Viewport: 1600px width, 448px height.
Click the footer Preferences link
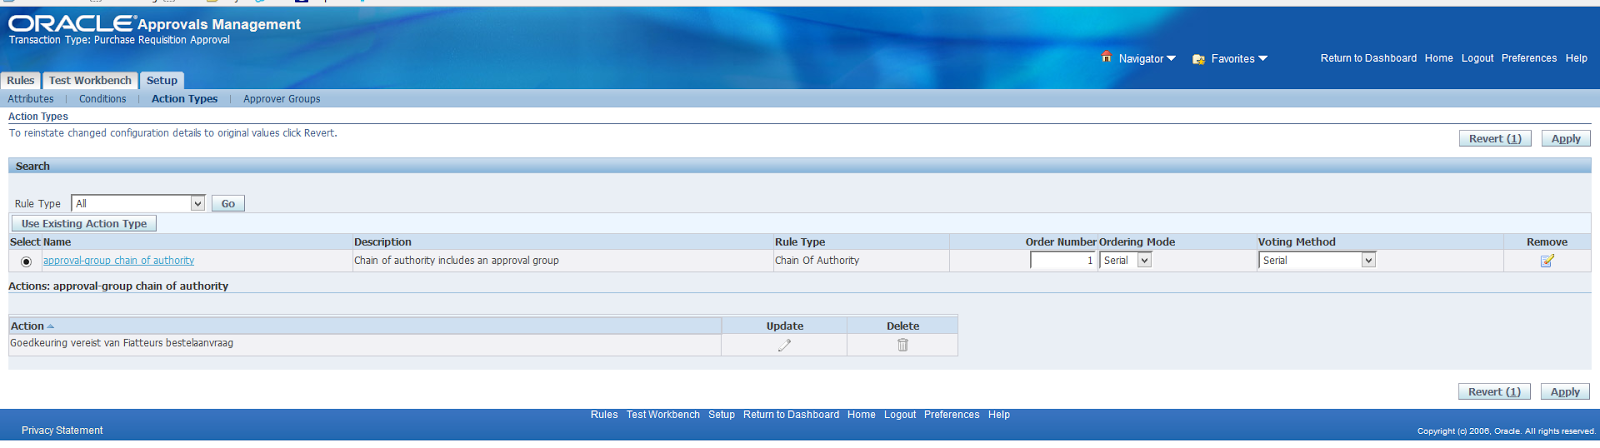pyautogui.click(x=952, y=415)
